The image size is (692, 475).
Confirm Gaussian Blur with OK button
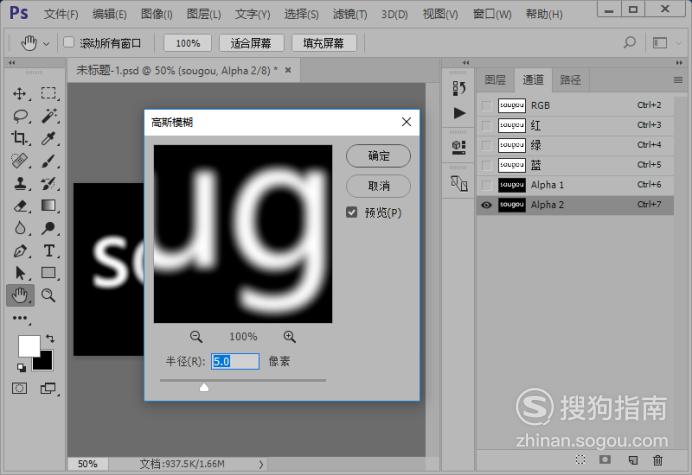(379, 156)
